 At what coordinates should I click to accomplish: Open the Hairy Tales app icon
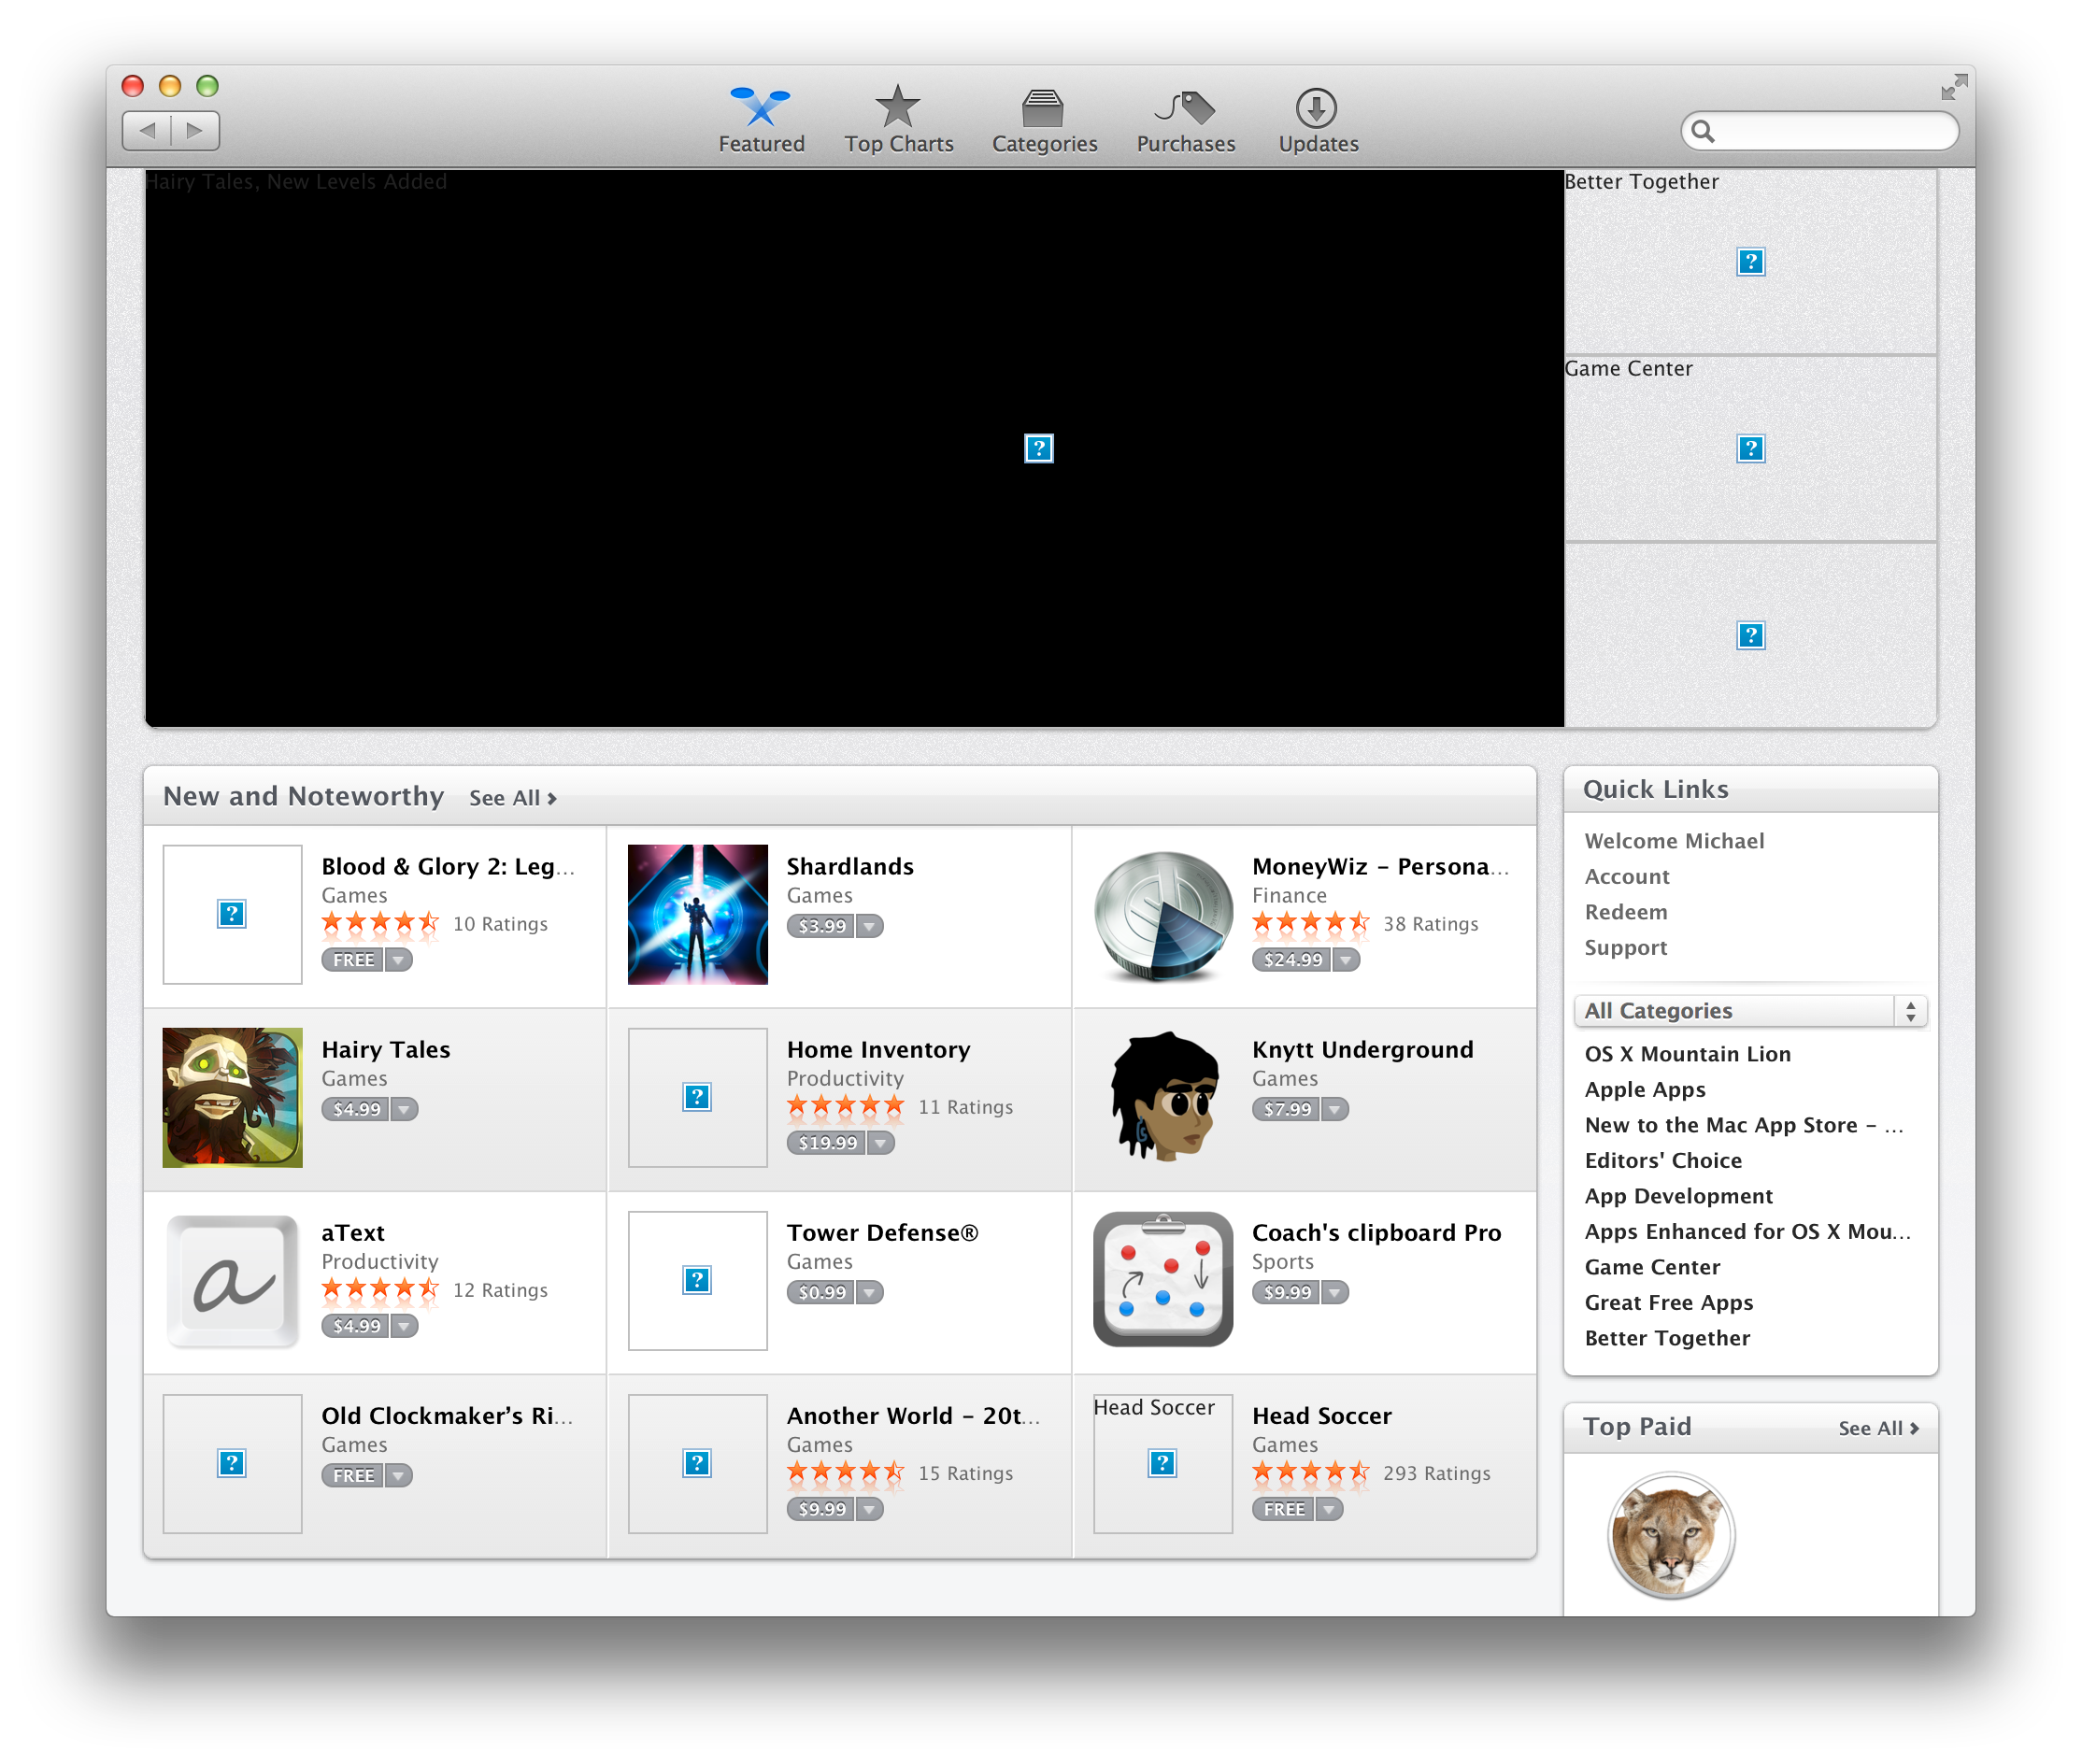232,1097
